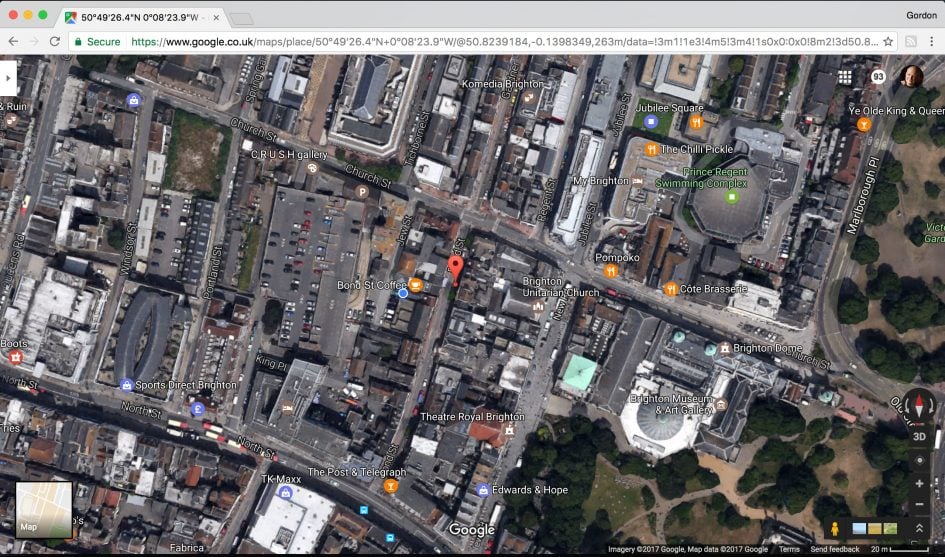945x557 pixels.
Task: Open Bond St Coffee cafe icon
Action: coord(415,285)
